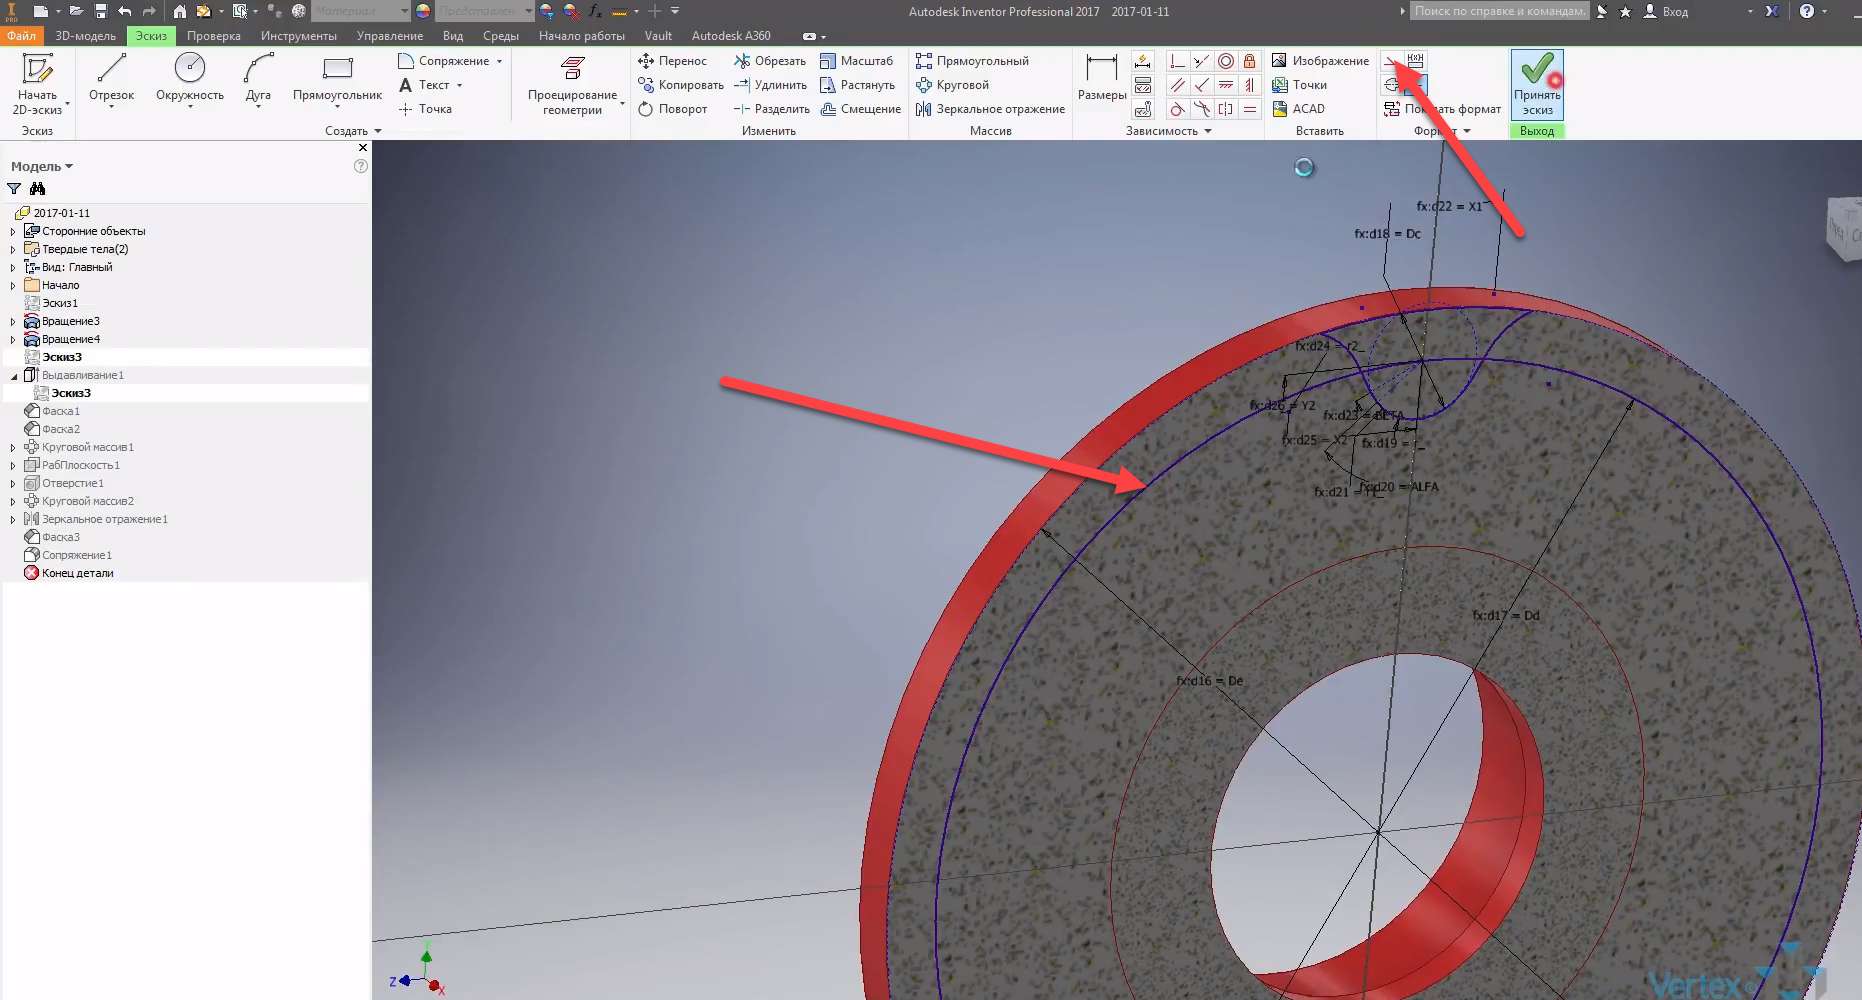
Task: Open the fx Parameters icon in quick access
Action: (595, 11)
